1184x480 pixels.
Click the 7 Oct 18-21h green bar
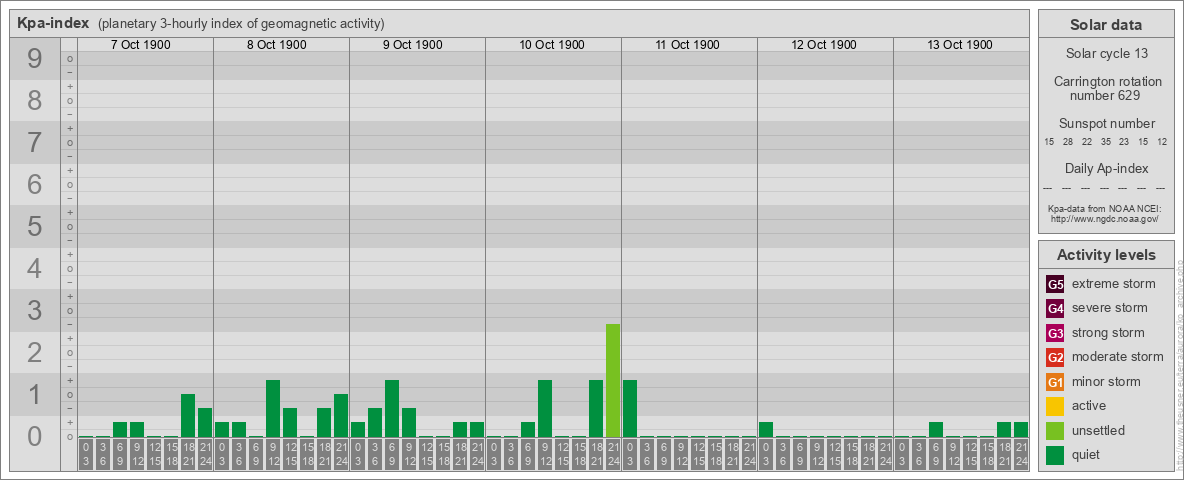pos(188,416)
